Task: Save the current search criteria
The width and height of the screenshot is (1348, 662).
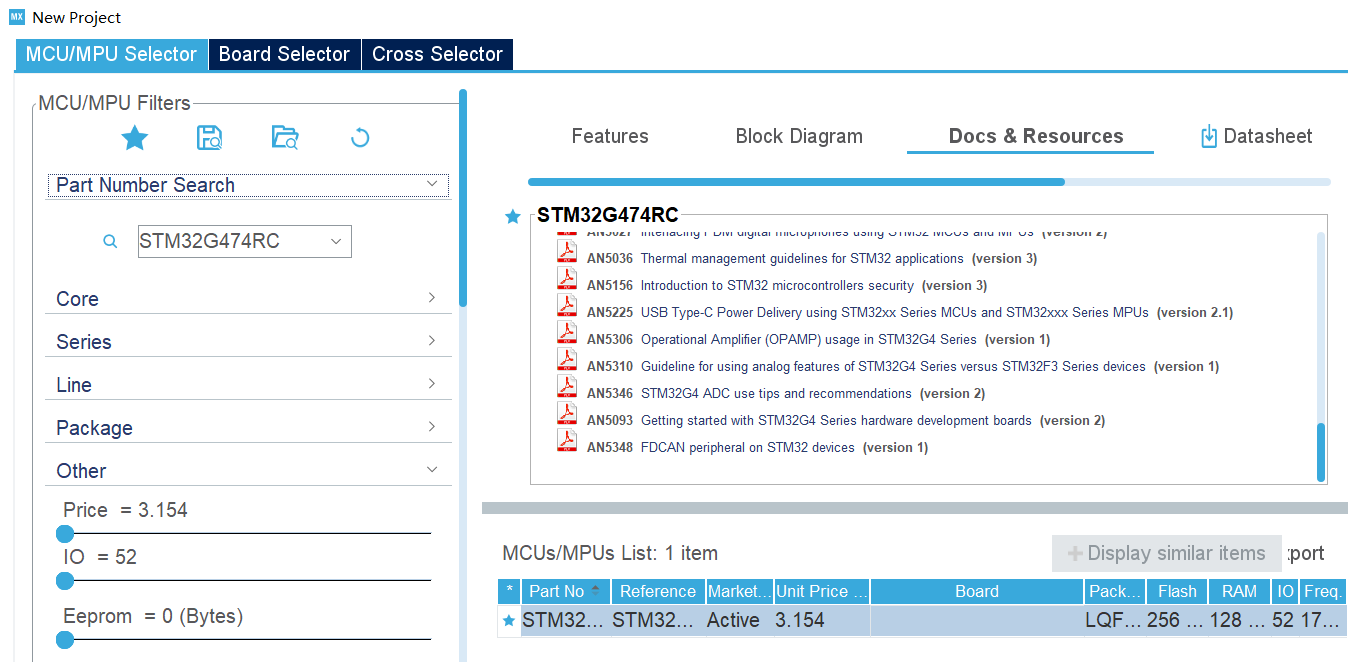Action: point(209,139)
